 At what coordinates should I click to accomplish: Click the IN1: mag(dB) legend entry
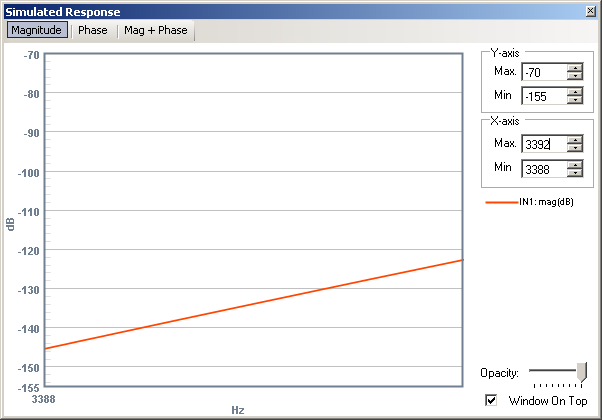pos(529,202)
